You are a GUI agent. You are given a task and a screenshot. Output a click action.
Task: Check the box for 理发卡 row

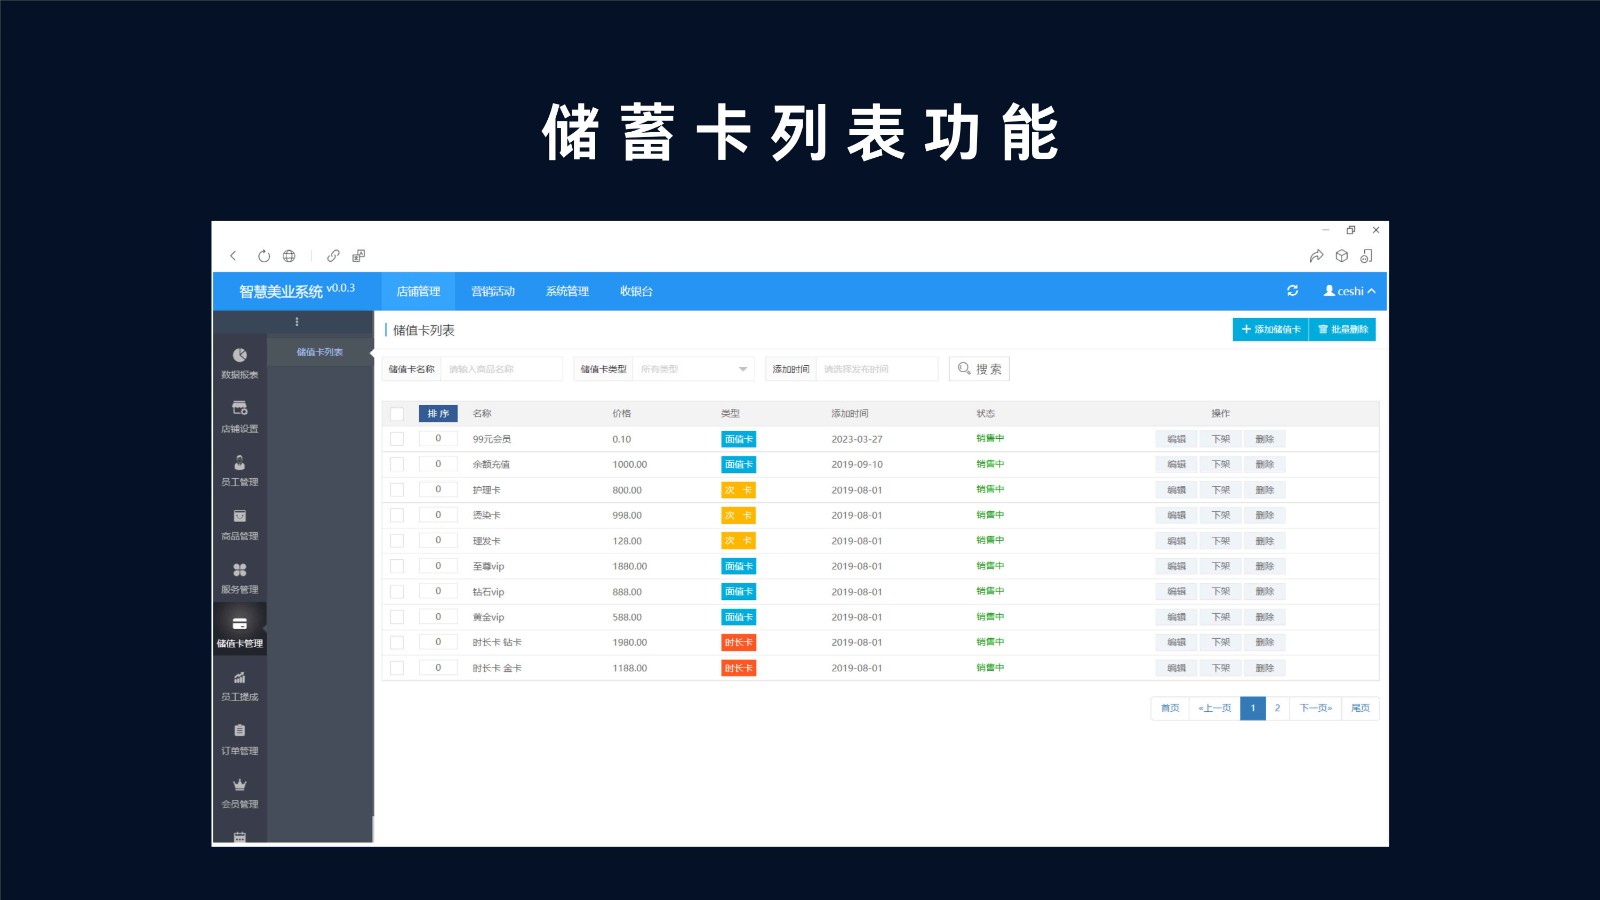pos(397,541)
